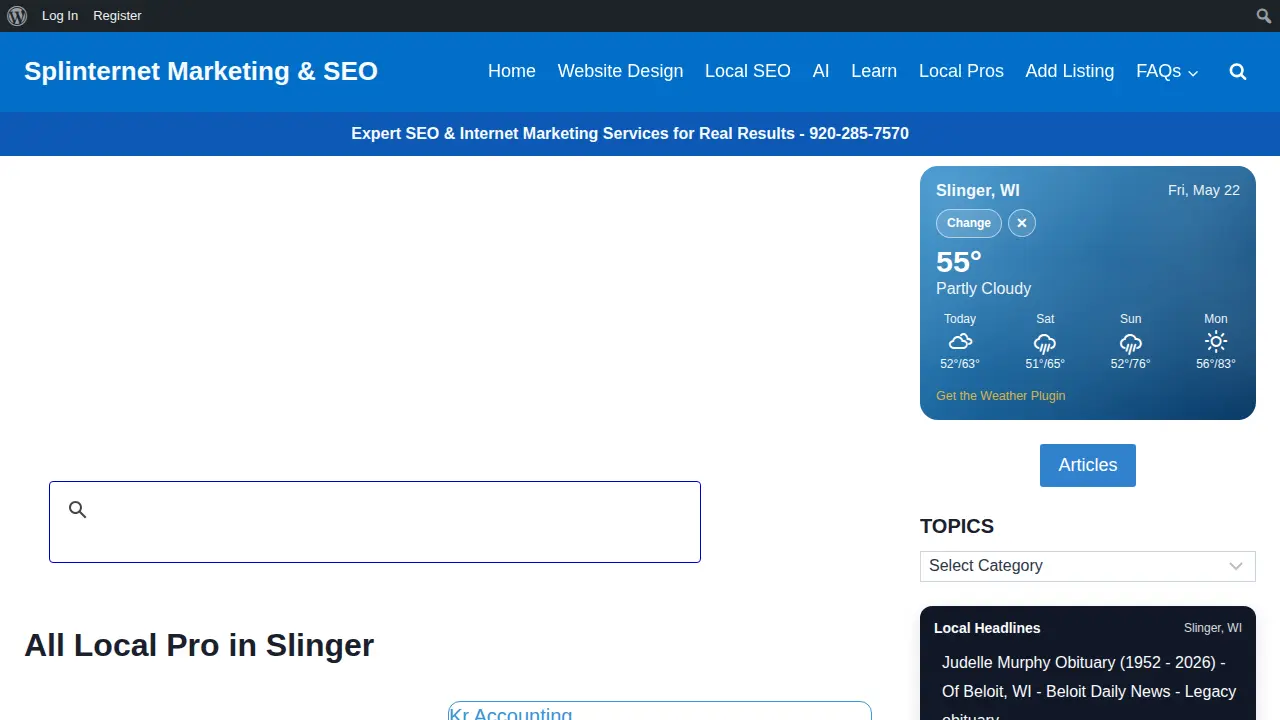Screen dimensions: 1280x720
Task: Expand the FAQs menu chevron
Action: click(1192, 73)
